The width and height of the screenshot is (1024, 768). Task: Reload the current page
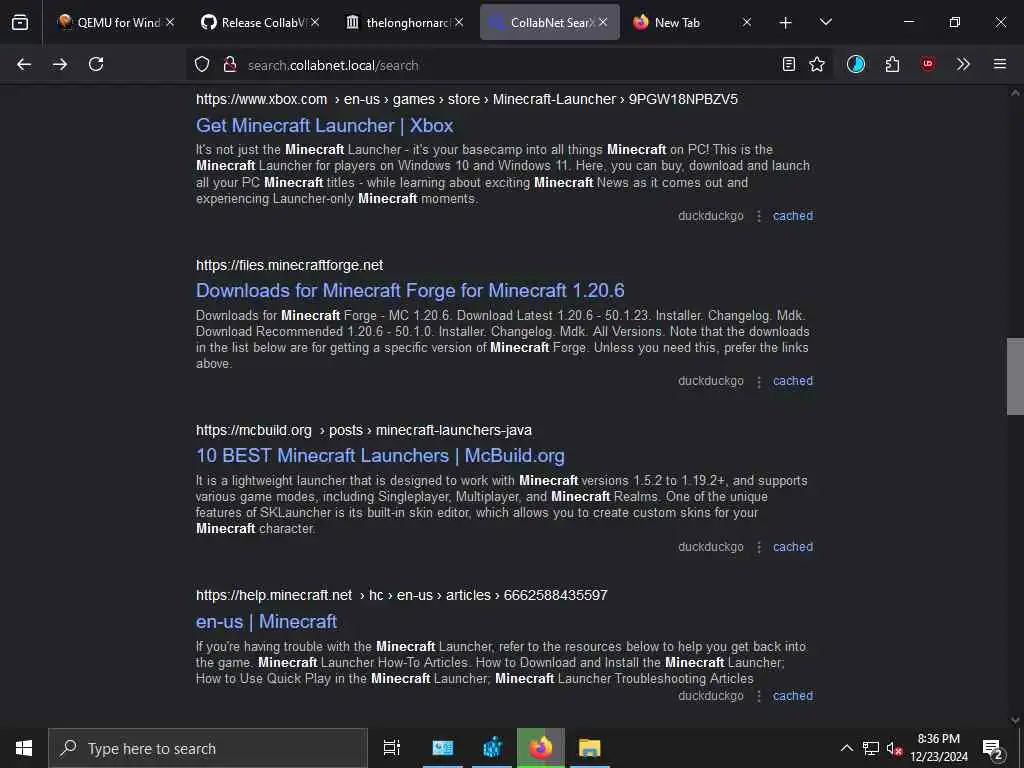tap(96, 64)
